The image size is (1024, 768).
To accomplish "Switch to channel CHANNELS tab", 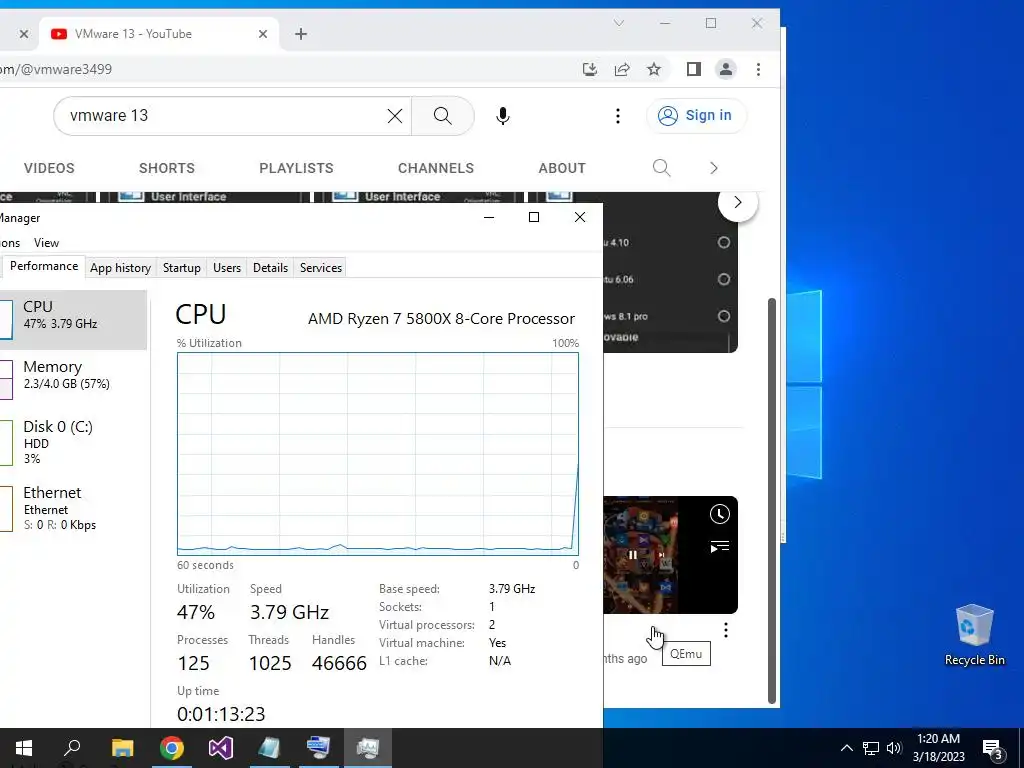I will tap(436, 168).
